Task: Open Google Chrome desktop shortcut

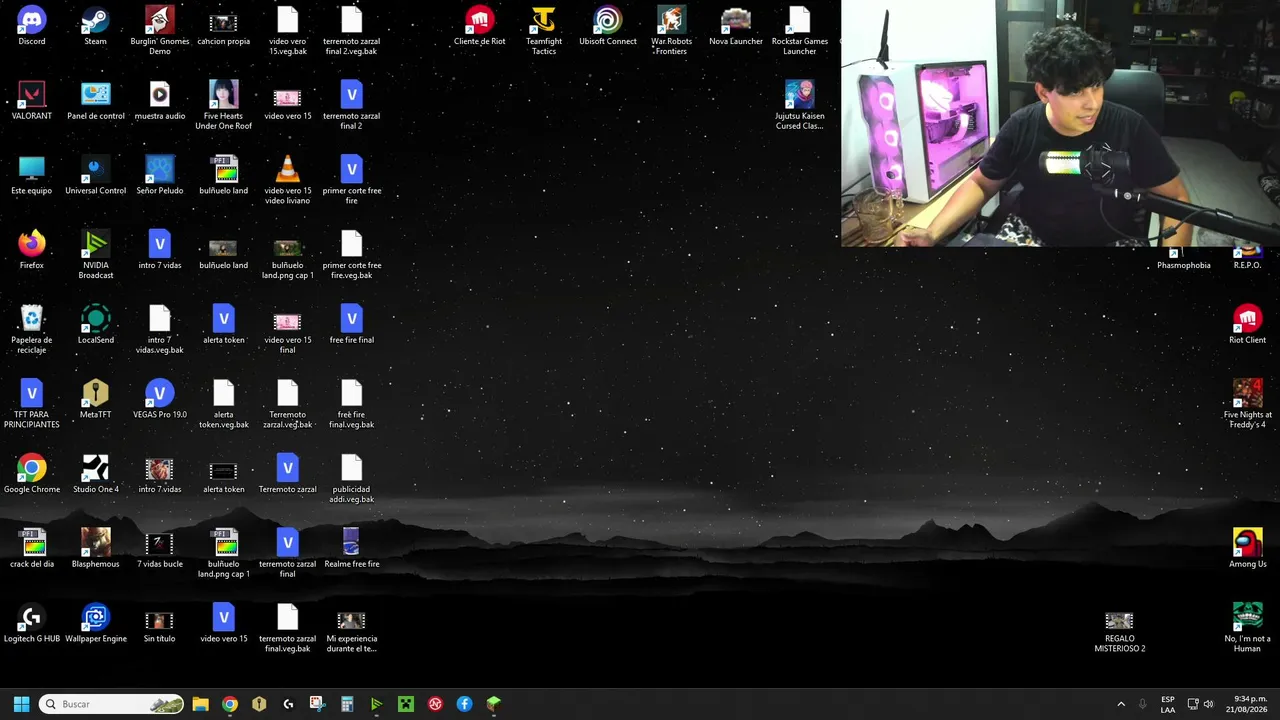Action: pos(31,474)
